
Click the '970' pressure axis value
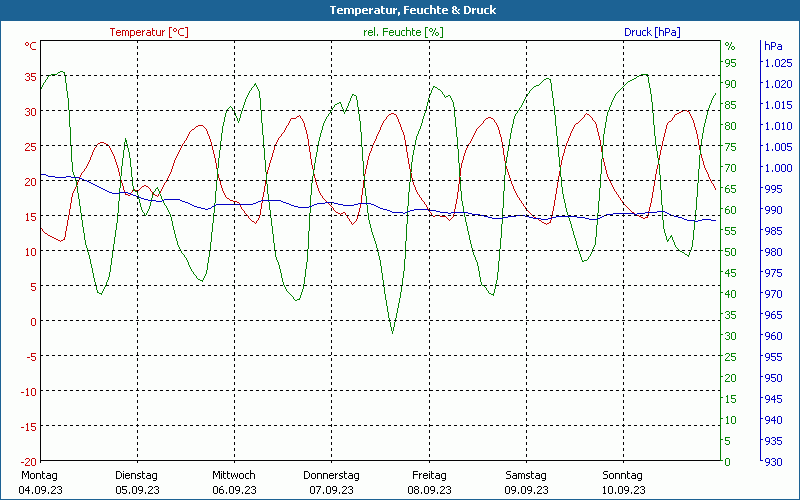pos(773,294)
